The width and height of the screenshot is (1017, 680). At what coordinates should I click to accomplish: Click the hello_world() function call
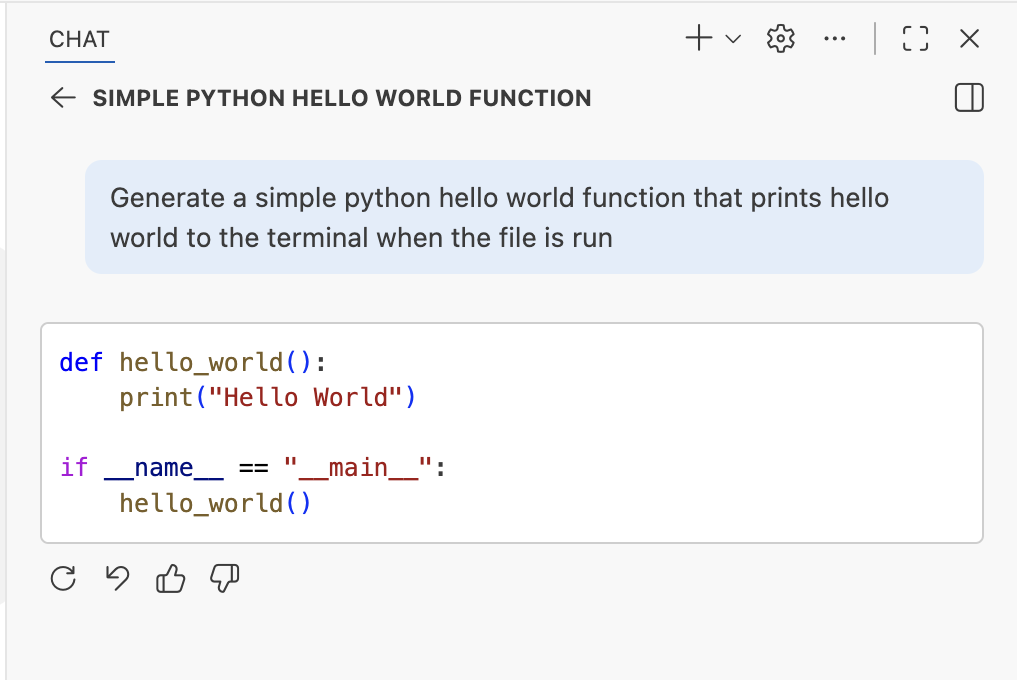[x=213, y=503]
